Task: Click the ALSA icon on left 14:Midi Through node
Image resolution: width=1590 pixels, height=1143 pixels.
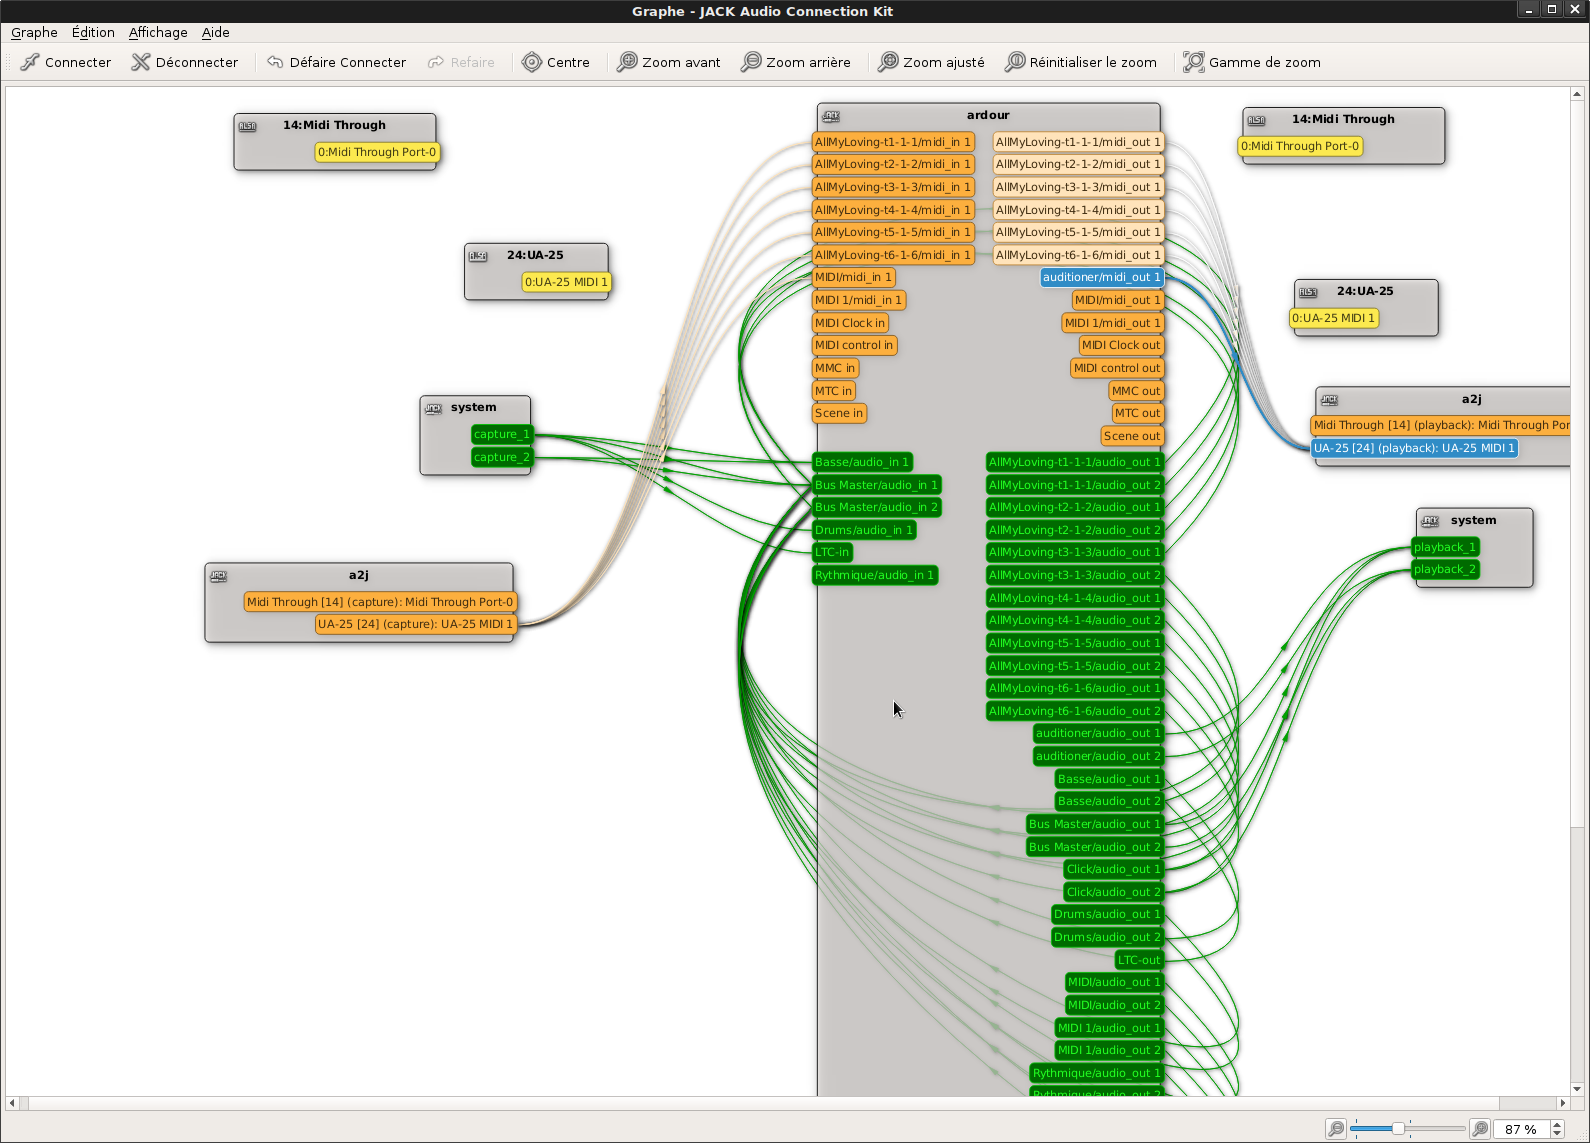Action: click(x=248, y=126)
